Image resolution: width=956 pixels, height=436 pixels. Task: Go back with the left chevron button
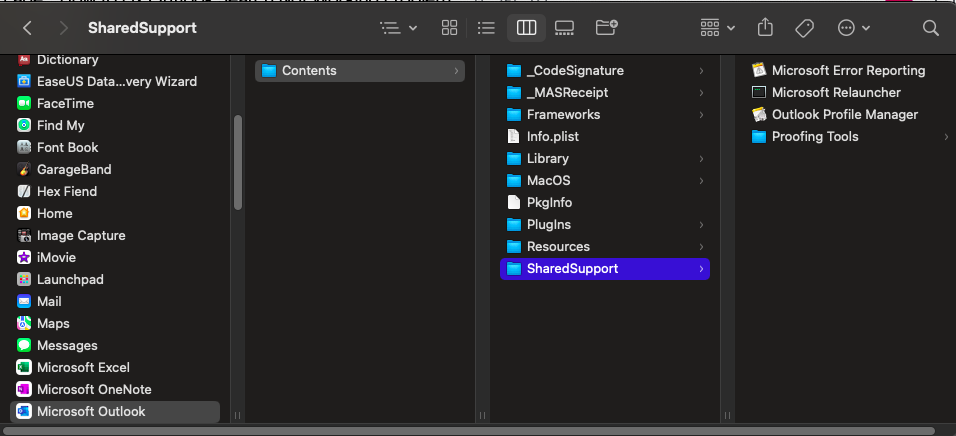pos(27,28)
